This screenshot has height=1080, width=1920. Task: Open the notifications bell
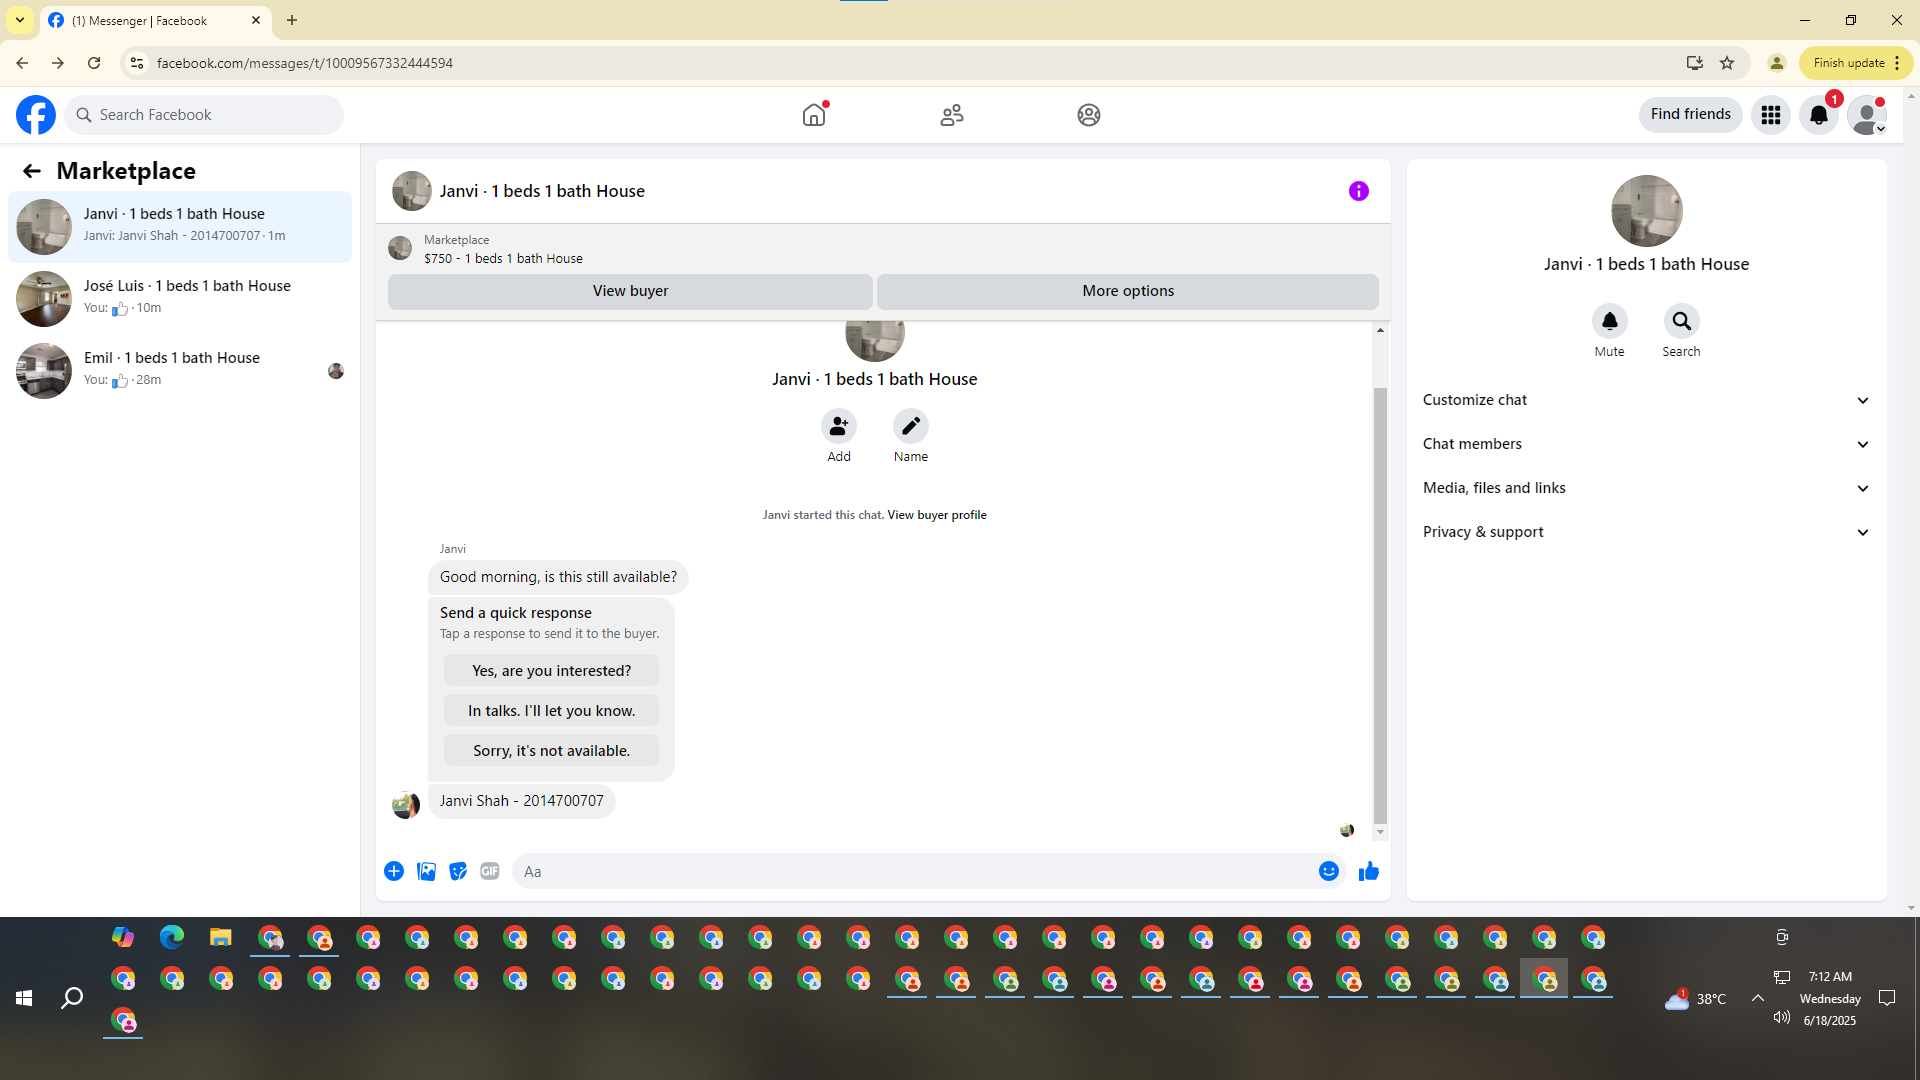(1819, 115)
